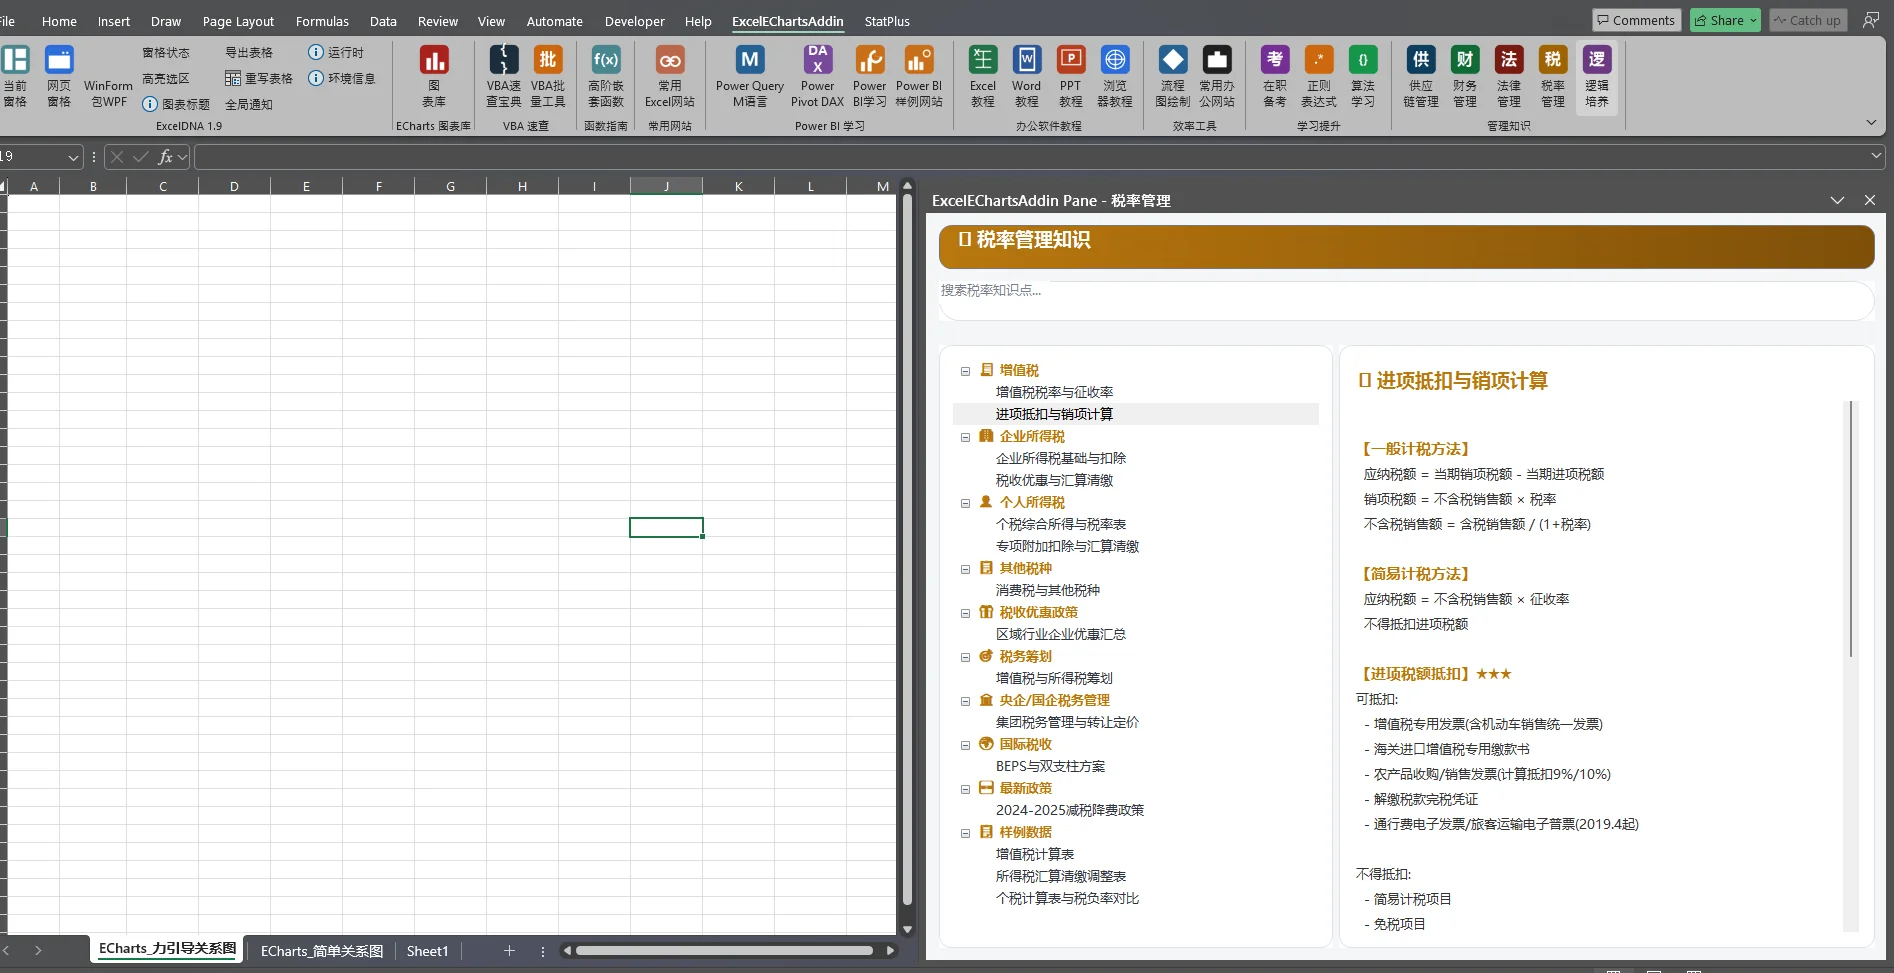Click the knowledge content vertical scrollbar

pyautogui.click(x=1851, y=529)
